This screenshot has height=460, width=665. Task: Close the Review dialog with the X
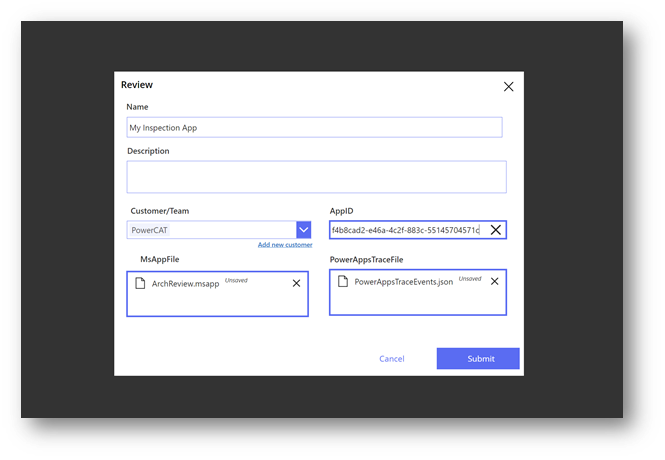(508, 87)
